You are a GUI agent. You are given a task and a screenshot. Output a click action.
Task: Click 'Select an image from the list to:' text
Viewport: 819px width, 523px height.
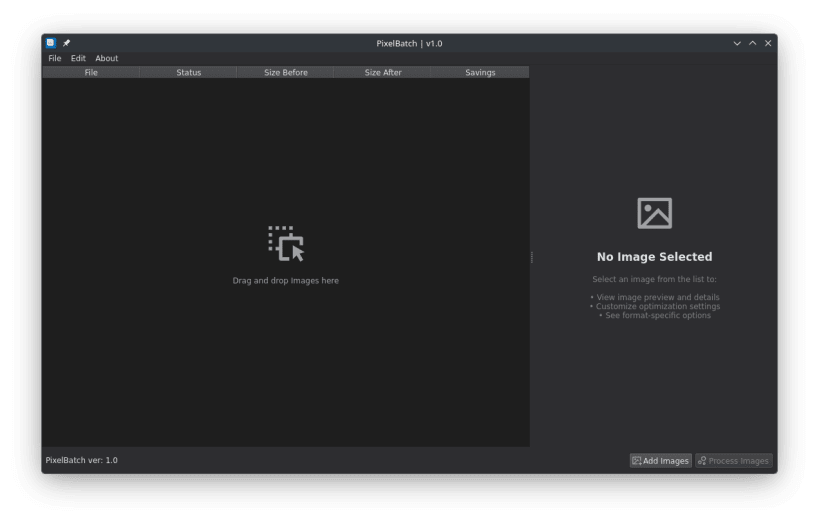(654, 279)
